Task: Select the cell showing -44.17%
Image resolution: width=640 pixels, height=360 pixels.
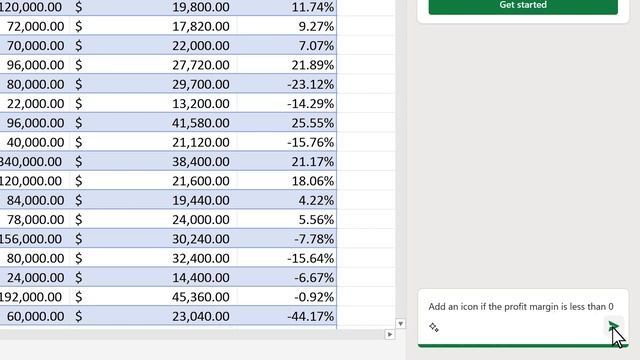Action: 287,316
